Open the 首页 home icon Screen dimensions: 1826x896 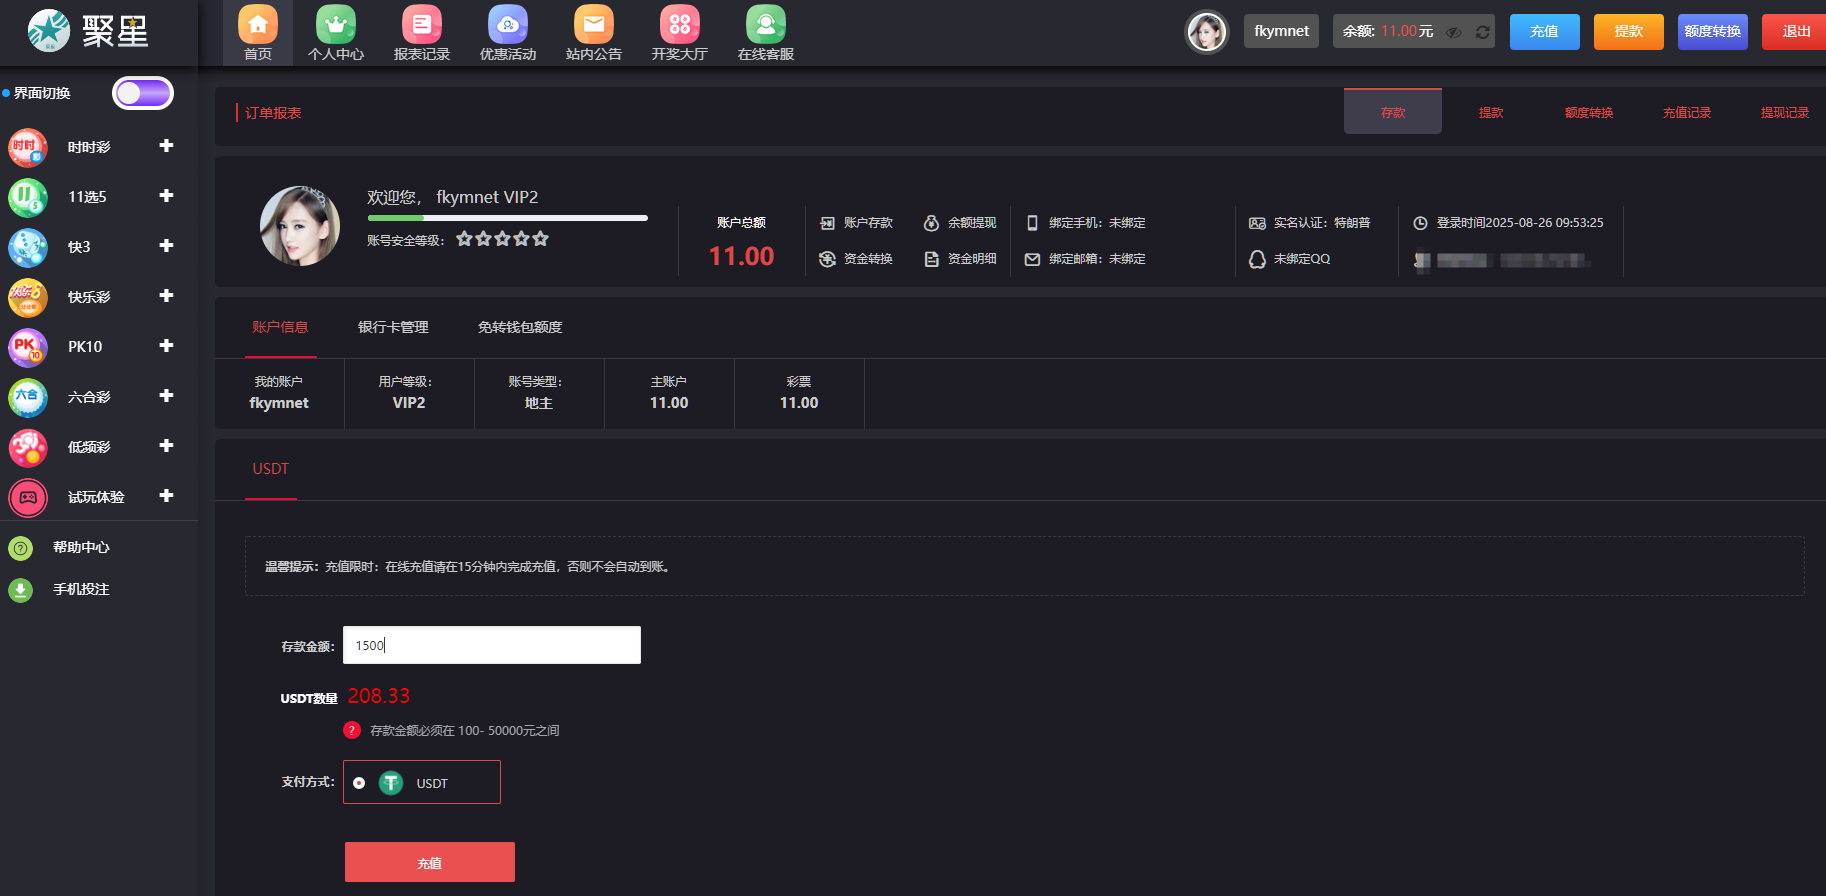(258, 25)
